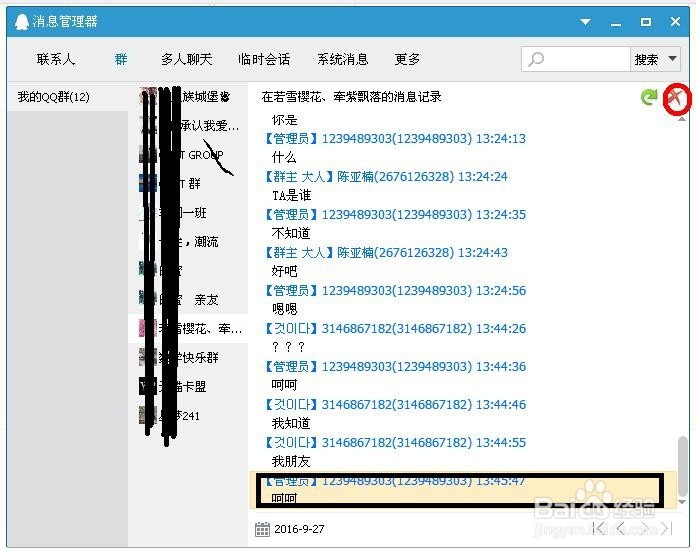Click sender 1239489303 at 13:24:13

395,138
